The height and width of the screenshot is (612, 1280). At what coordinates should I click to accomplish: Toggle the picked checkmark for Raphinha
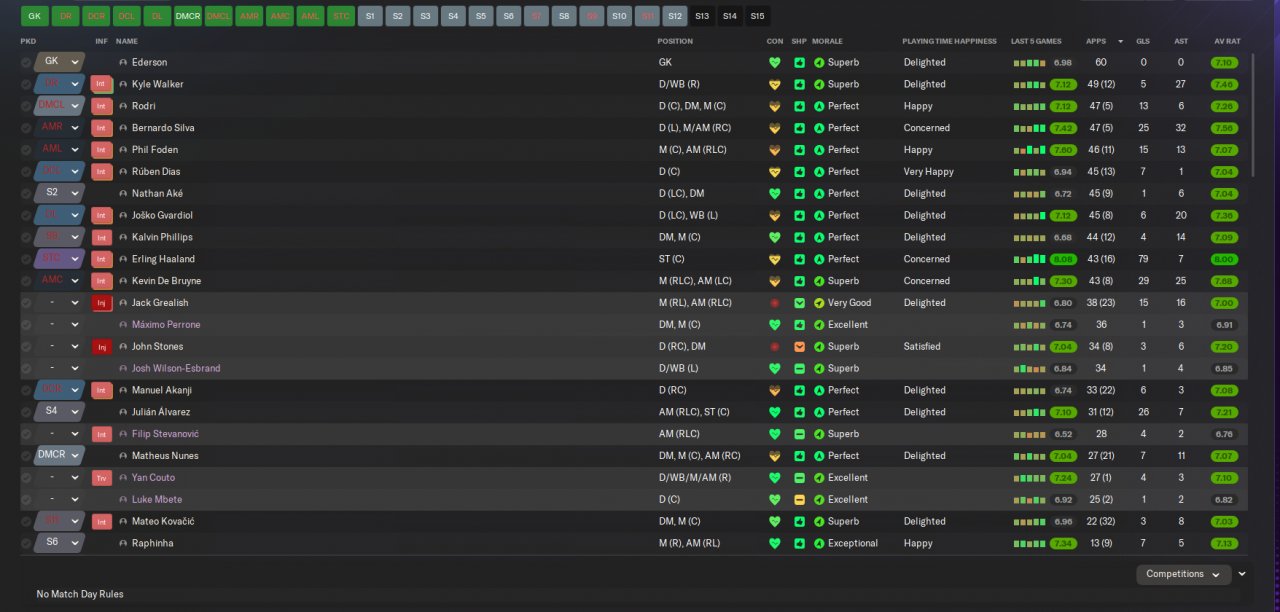(26, 543)
